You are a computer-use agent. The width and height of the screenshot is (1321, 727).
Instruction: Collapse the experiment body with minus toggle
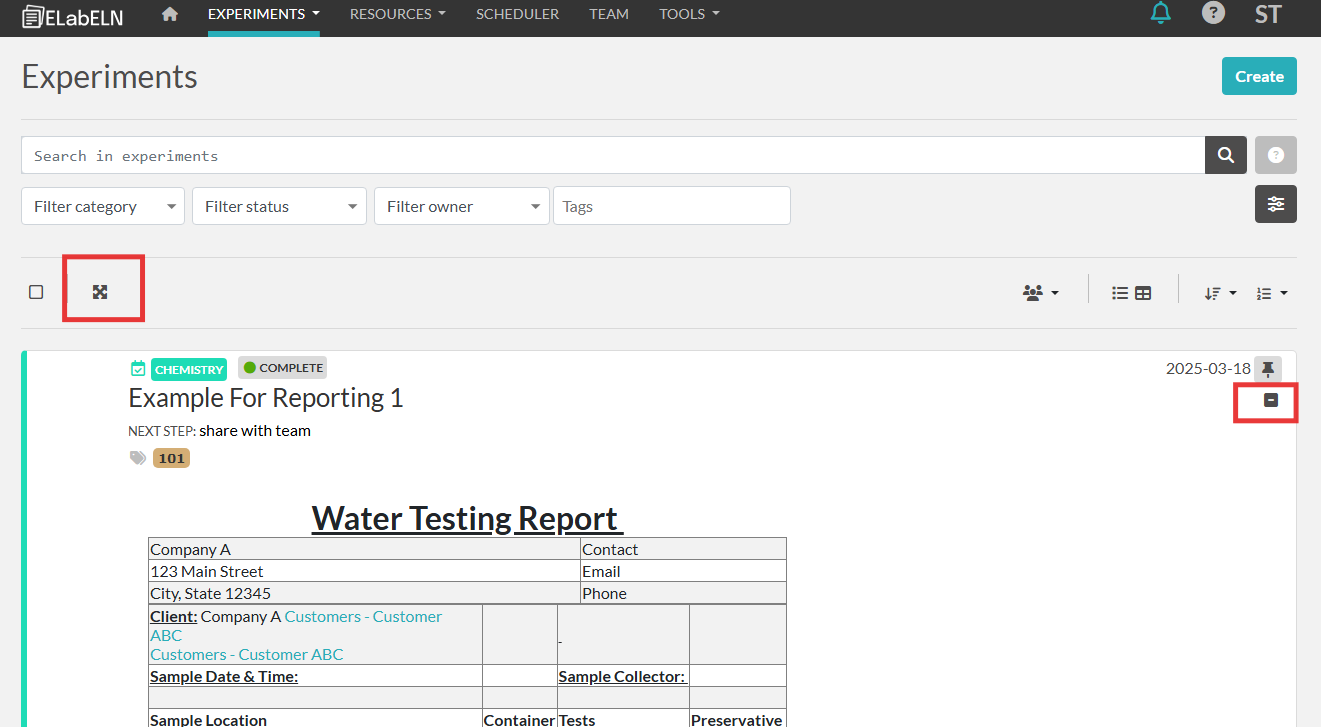coord(1271,400)
